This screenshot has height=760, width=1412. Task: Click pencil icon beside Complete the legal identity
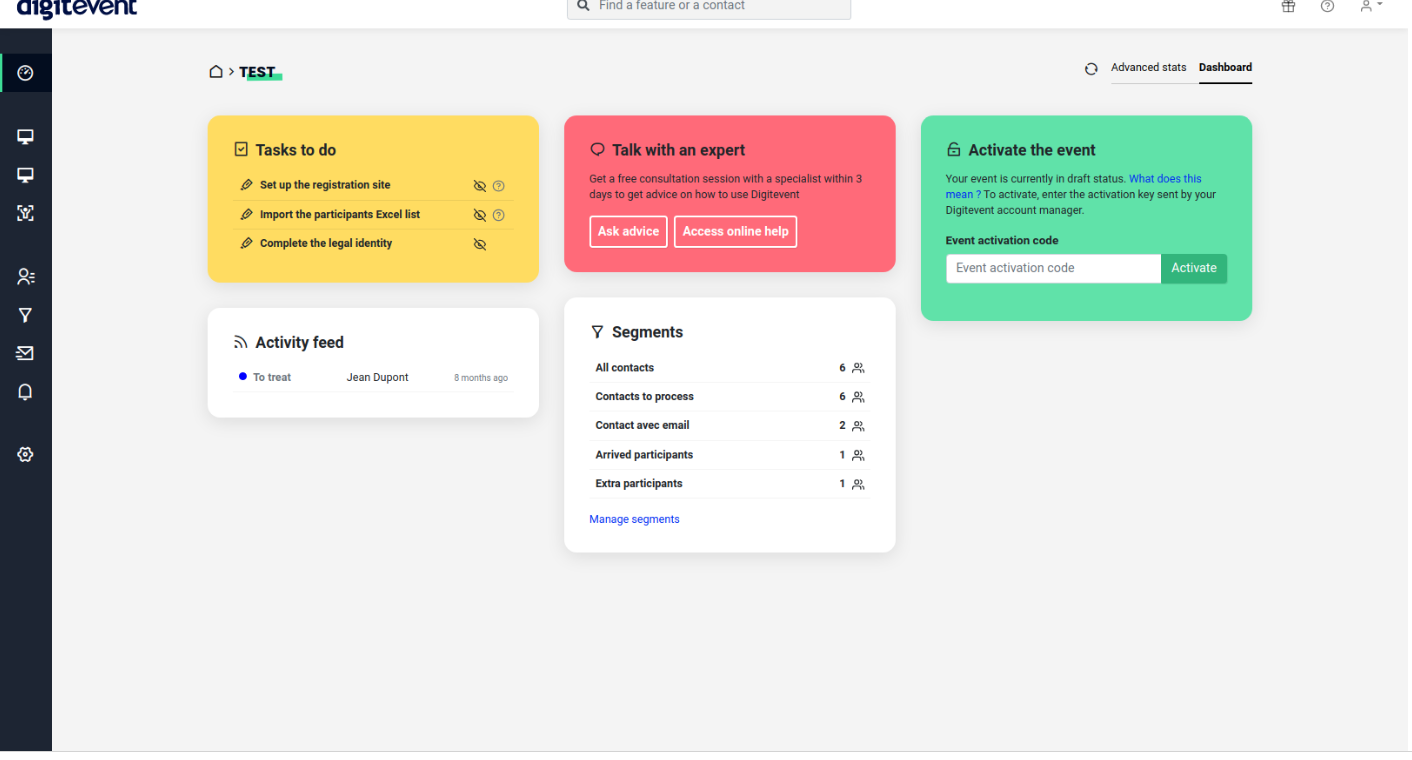[x=247, y=243]
